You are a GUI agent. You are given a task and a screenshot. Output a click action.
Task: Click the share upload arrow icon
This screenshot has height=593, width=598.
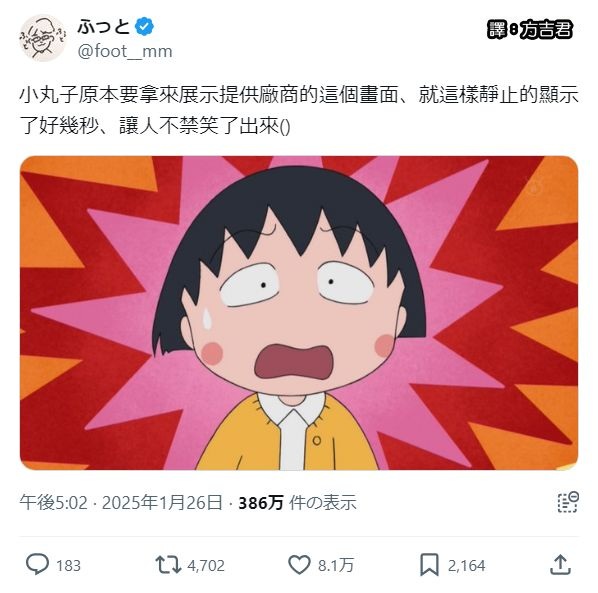tap(560, 565)
